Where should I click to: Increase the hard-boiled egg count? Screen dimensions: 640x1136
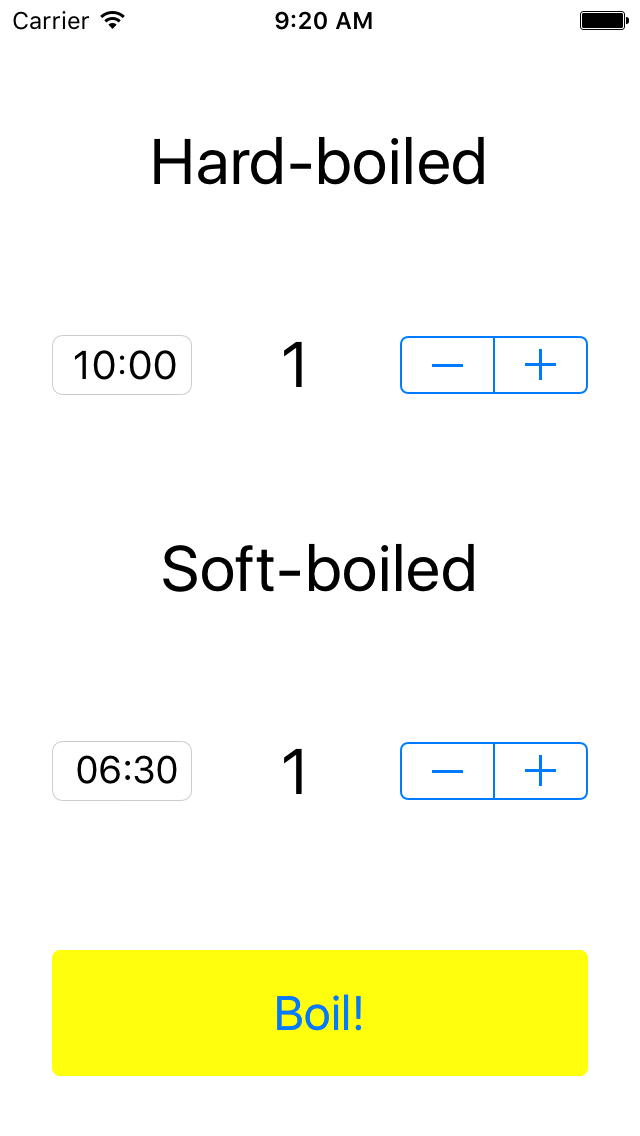(541, 365)
